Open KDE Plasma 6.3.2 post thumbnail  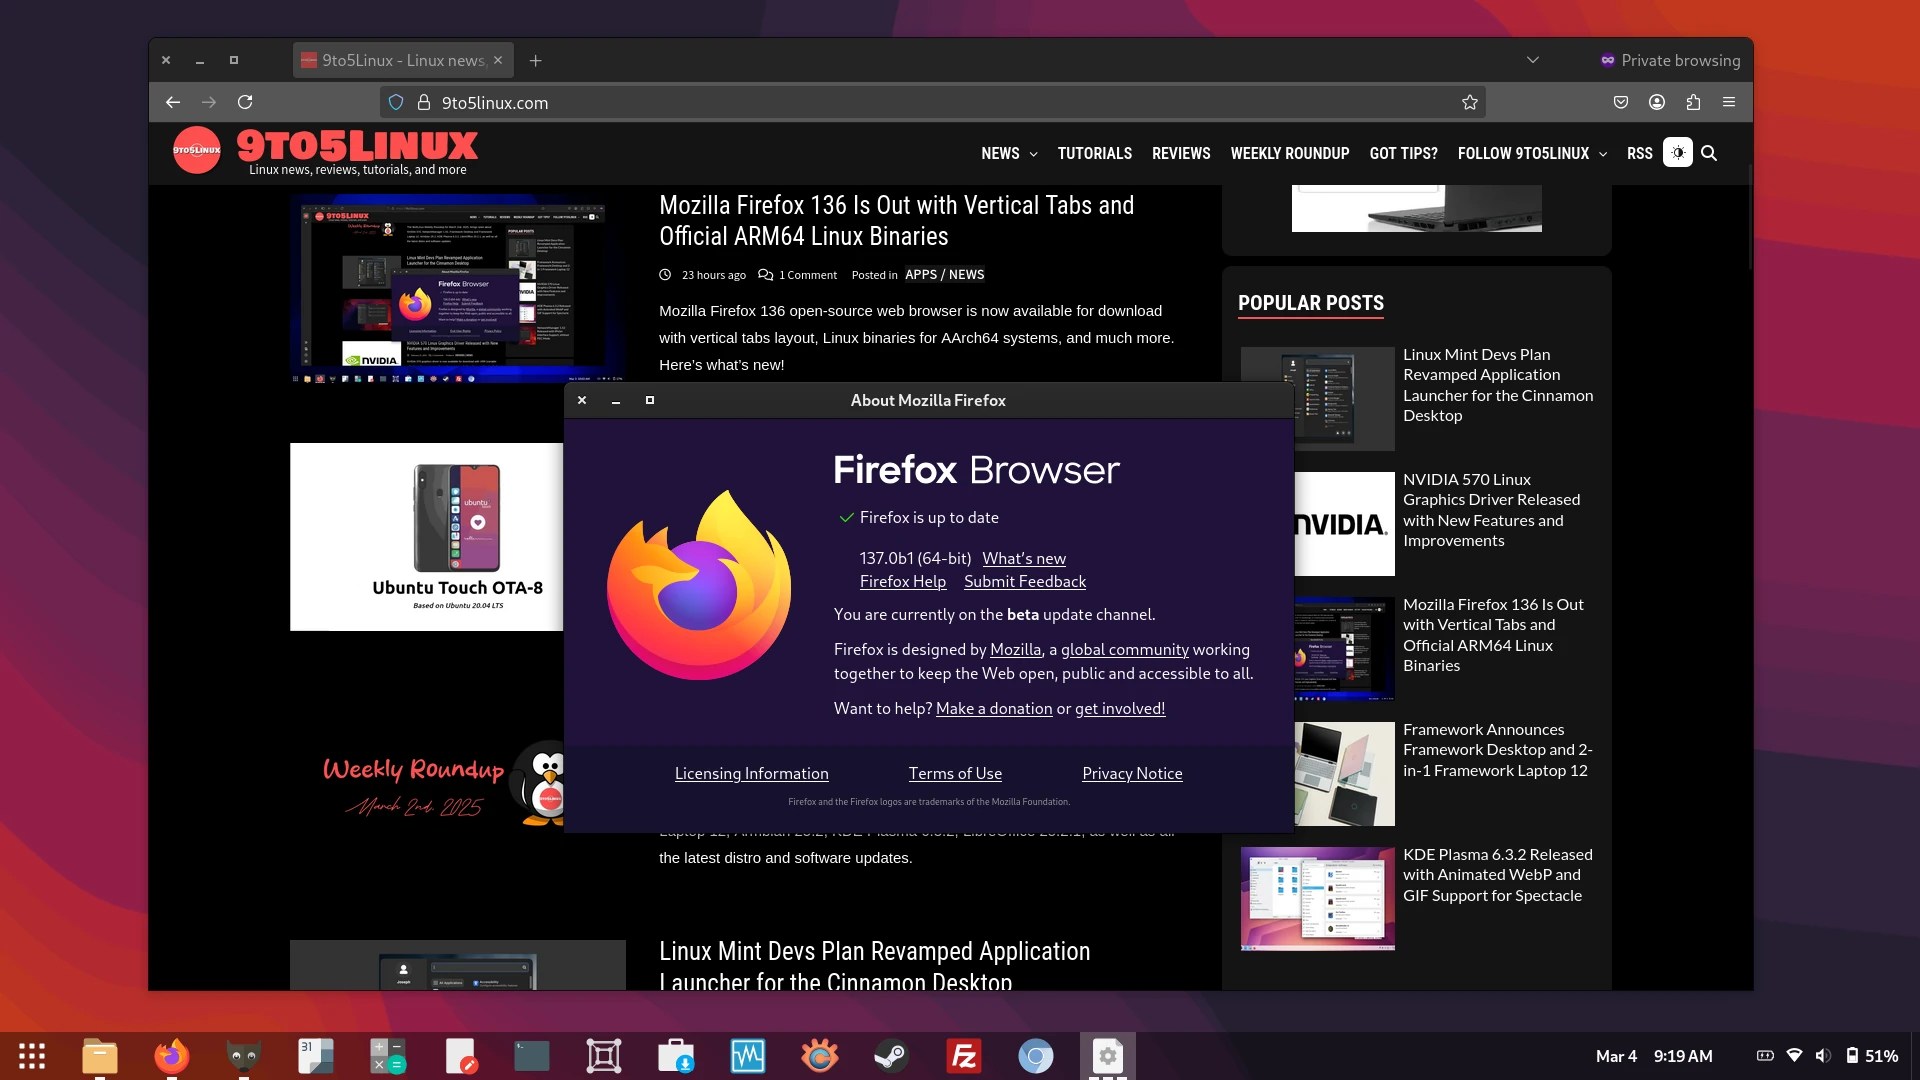[1317, 898]
